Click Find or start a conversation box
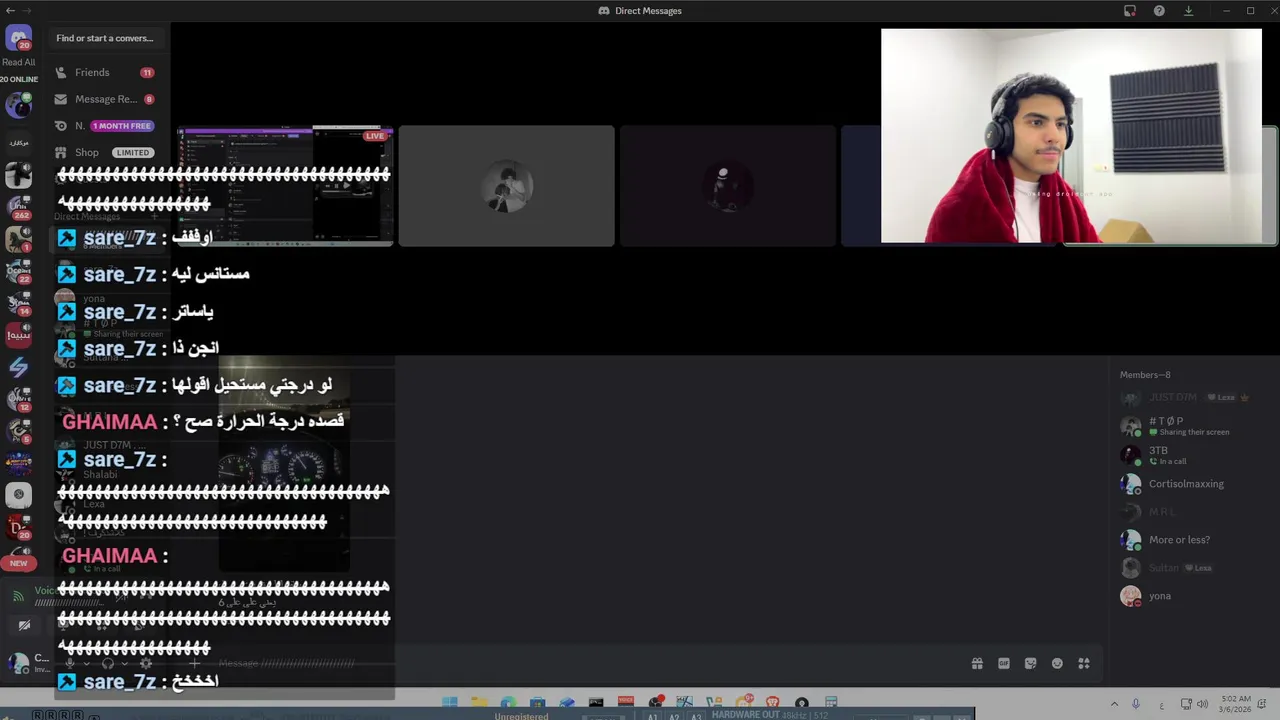The image size is (1280, 720). pos(105,38)
